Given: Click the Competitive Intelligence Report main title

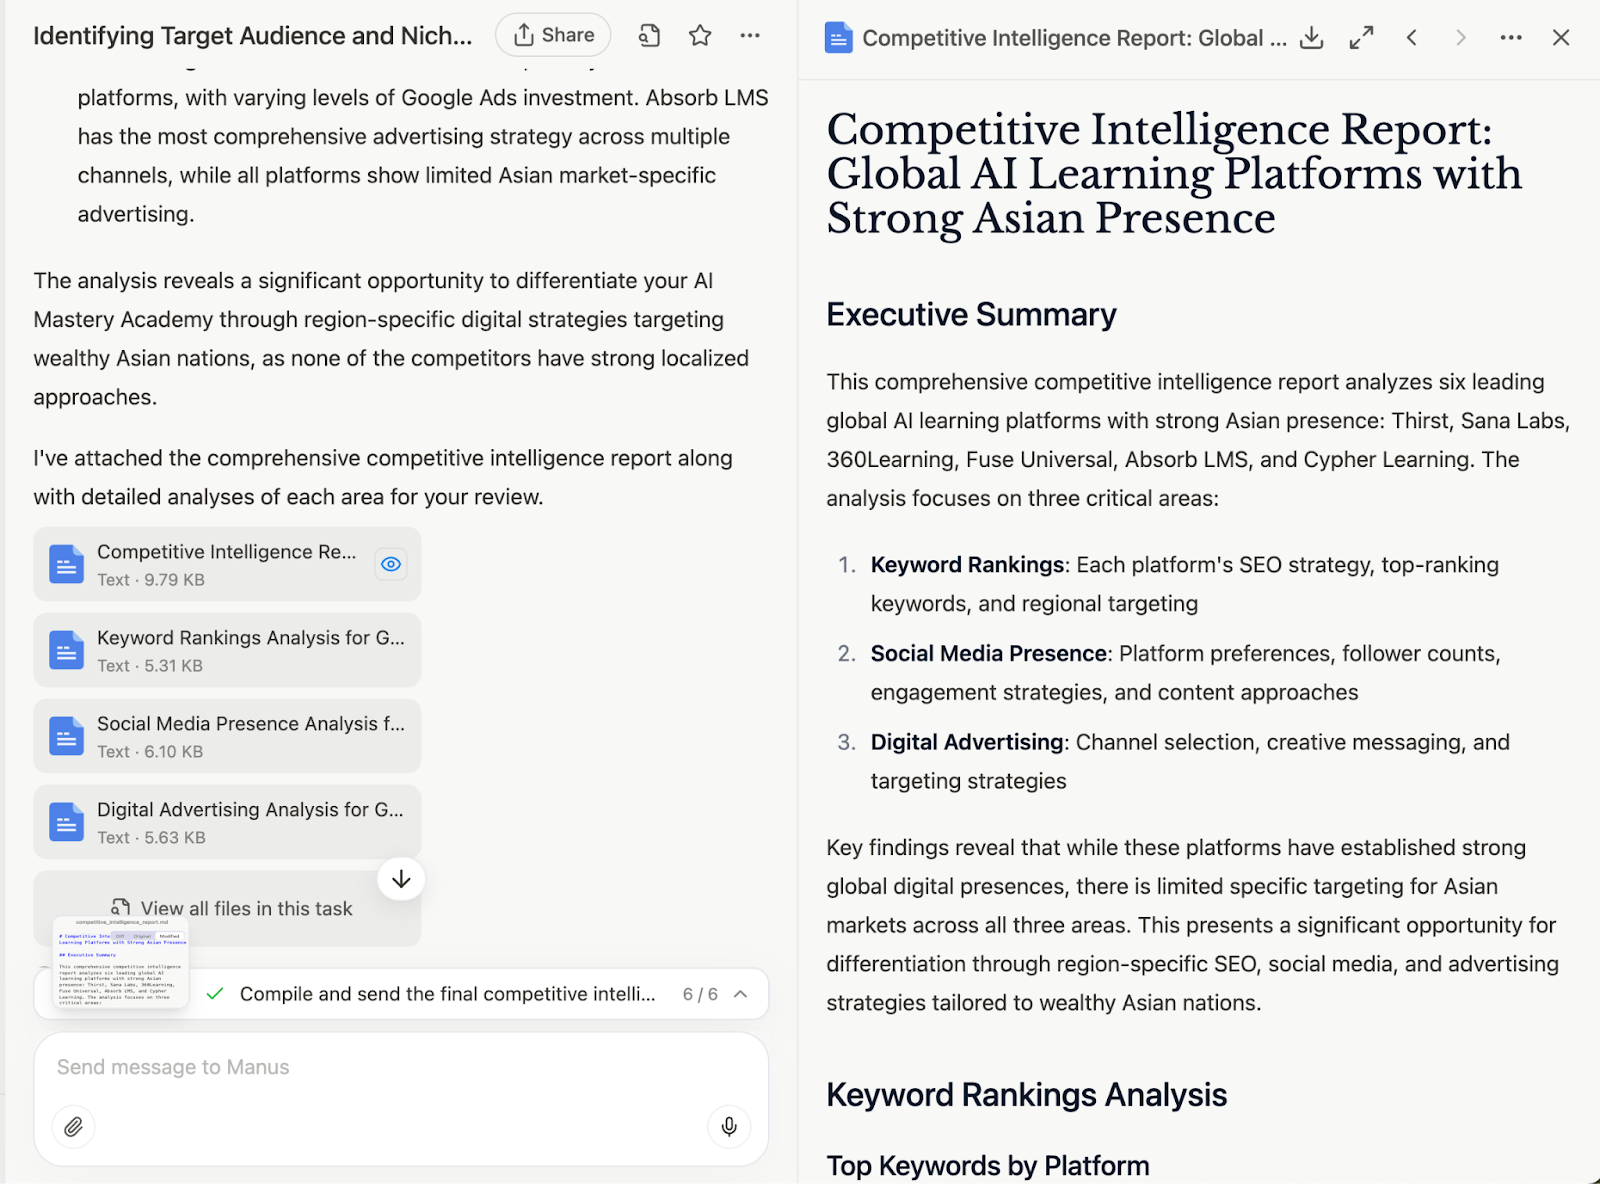Looking at the screenshot, I should 1174,174.
